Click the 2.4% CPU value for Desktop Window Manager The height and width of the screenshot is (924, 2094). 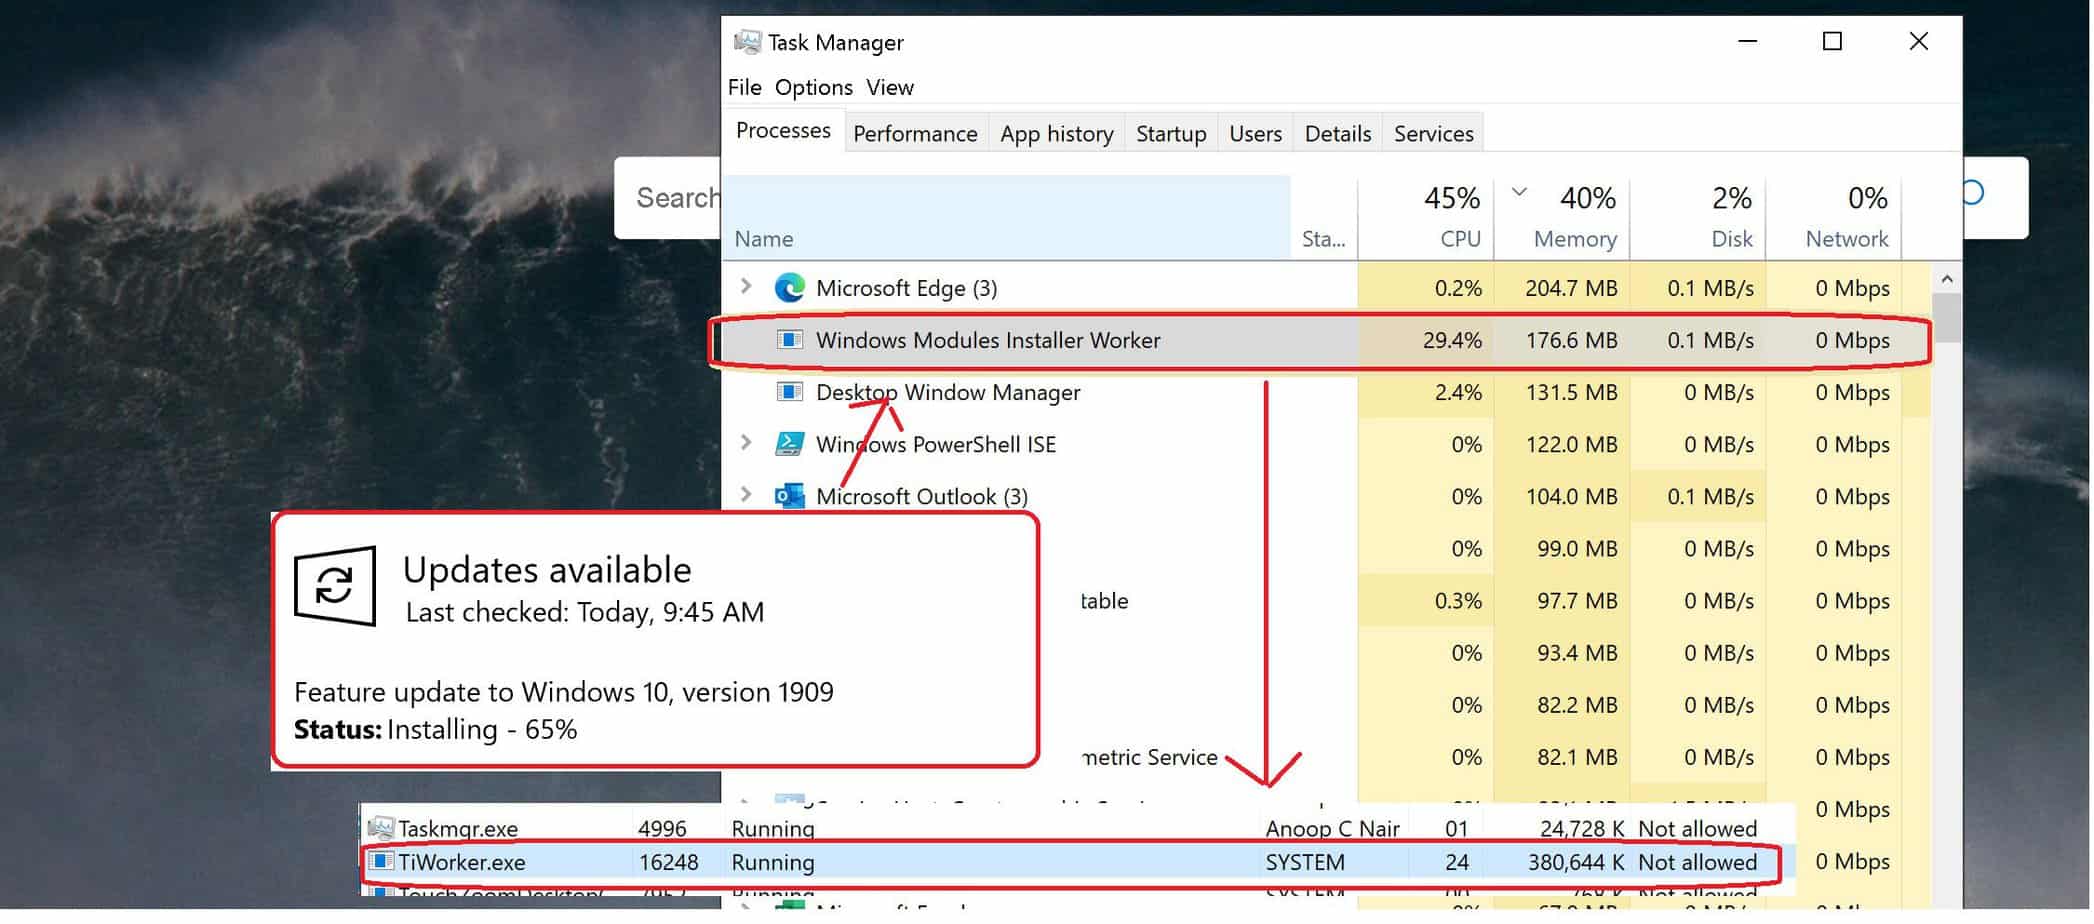[1458, 392]
